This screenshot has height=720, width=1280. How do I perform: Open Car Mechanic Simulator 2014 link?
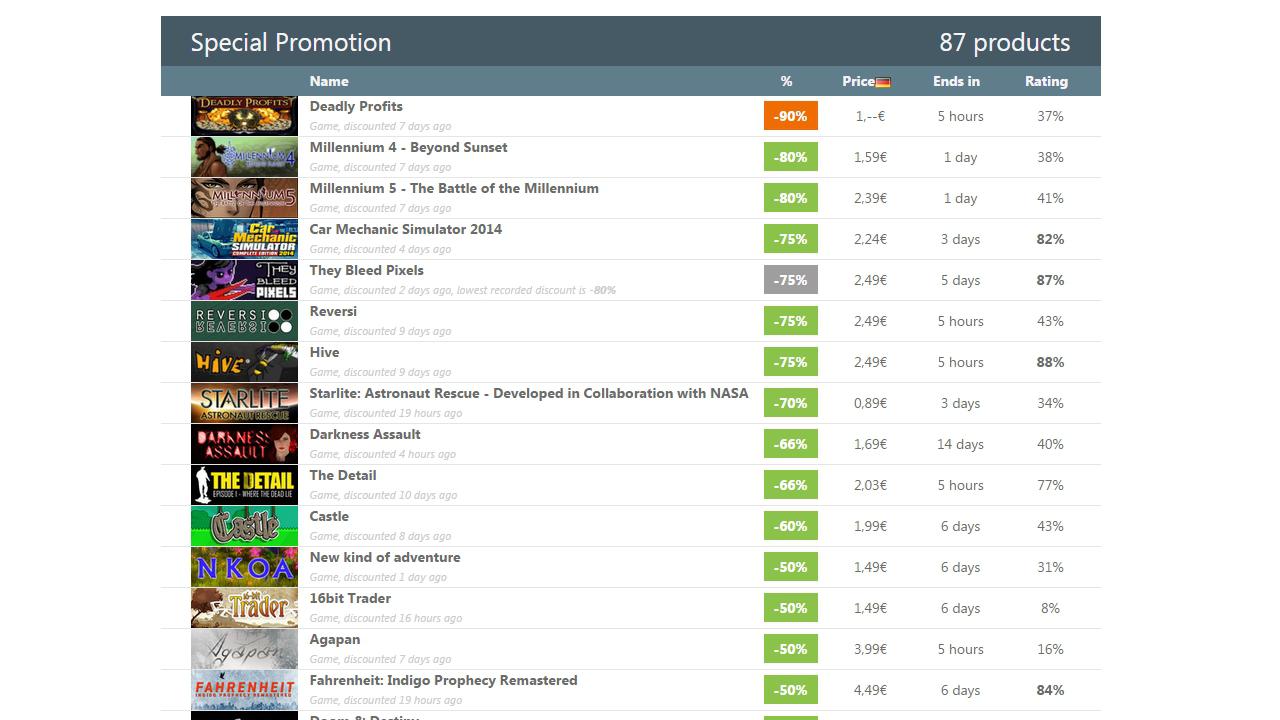coord(406,229)
